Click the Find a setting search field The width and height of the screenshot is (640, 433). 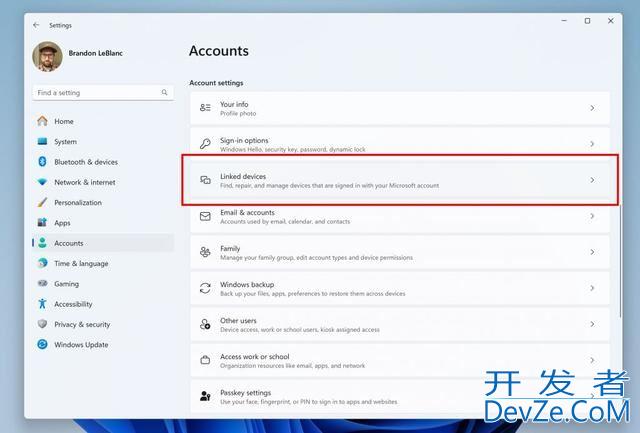point(103,93)
